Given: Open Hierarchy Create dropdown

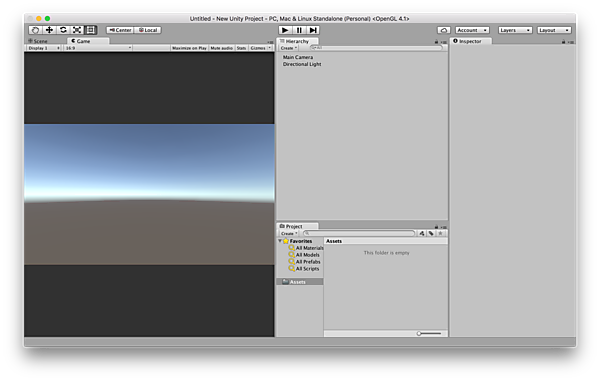Looking at the screenshot, I should [289, 48].
